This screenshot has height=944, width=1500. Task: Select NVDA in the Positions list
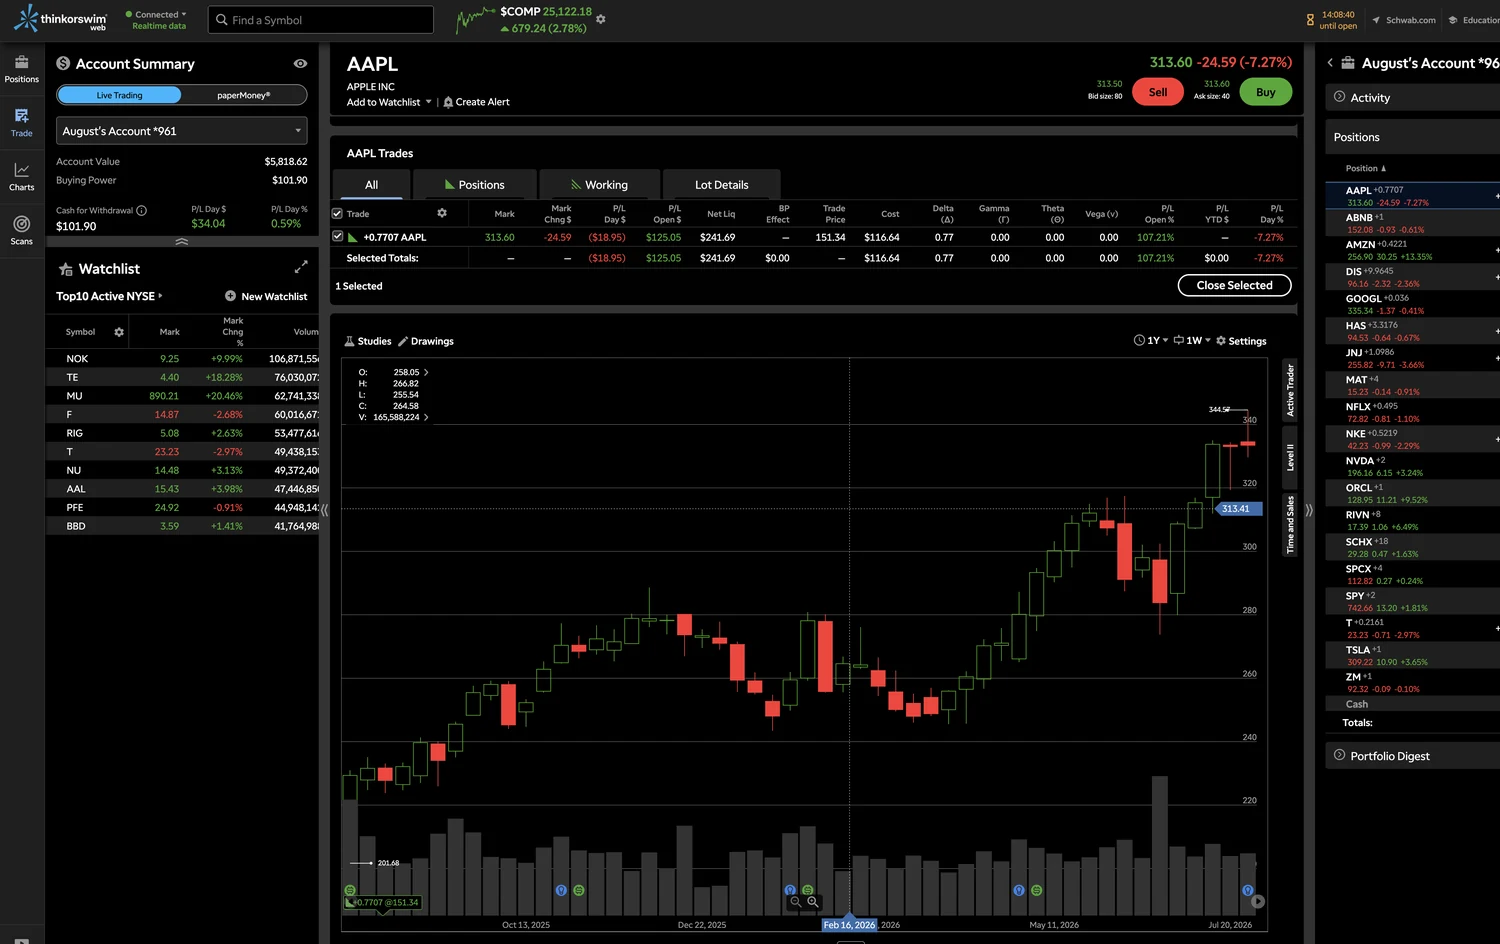(1412, 466)
